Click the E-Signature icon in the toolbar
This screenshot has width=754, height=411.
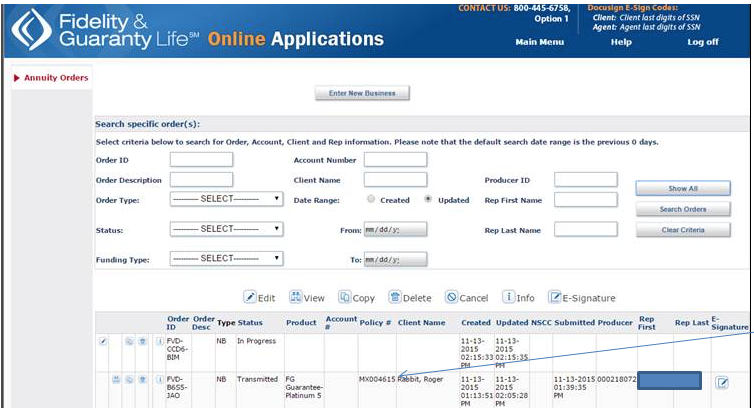(x=556, y=297)
